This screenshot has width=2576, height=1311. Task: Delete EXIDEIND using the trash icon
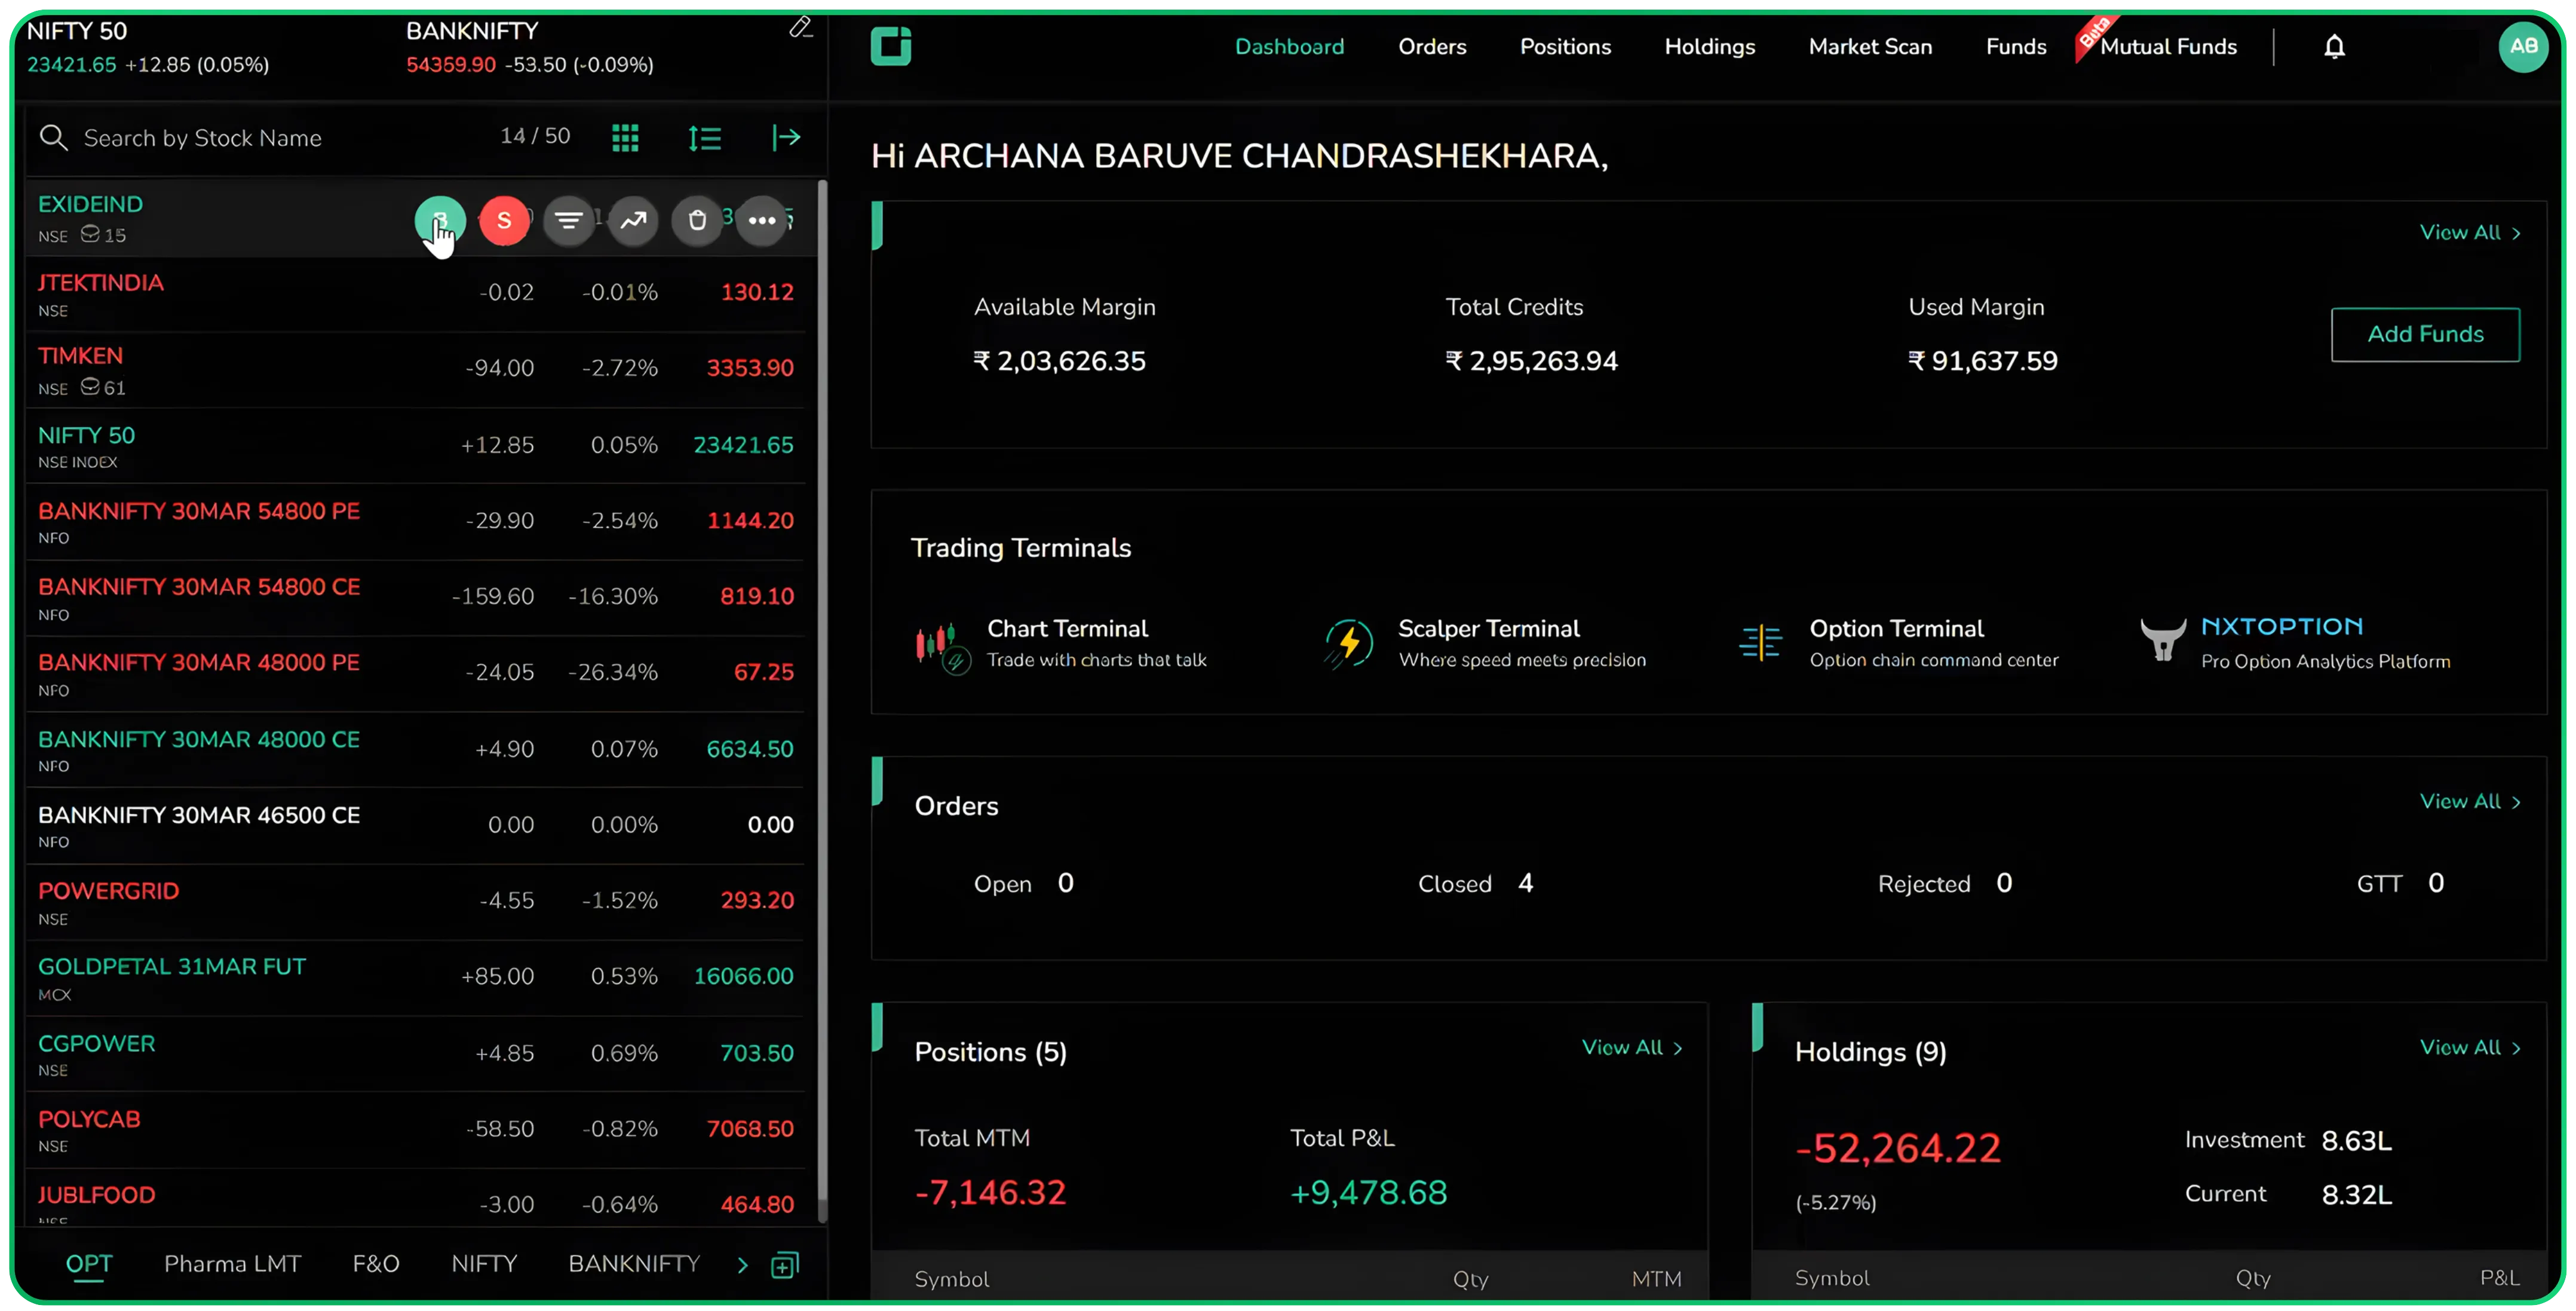(697, 220)
